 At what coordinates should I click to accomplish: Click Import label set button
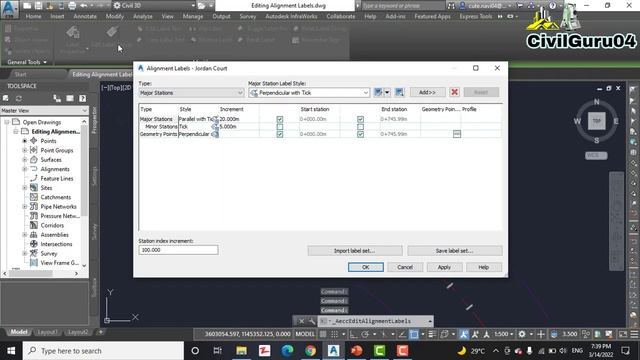tap(355, 251)
